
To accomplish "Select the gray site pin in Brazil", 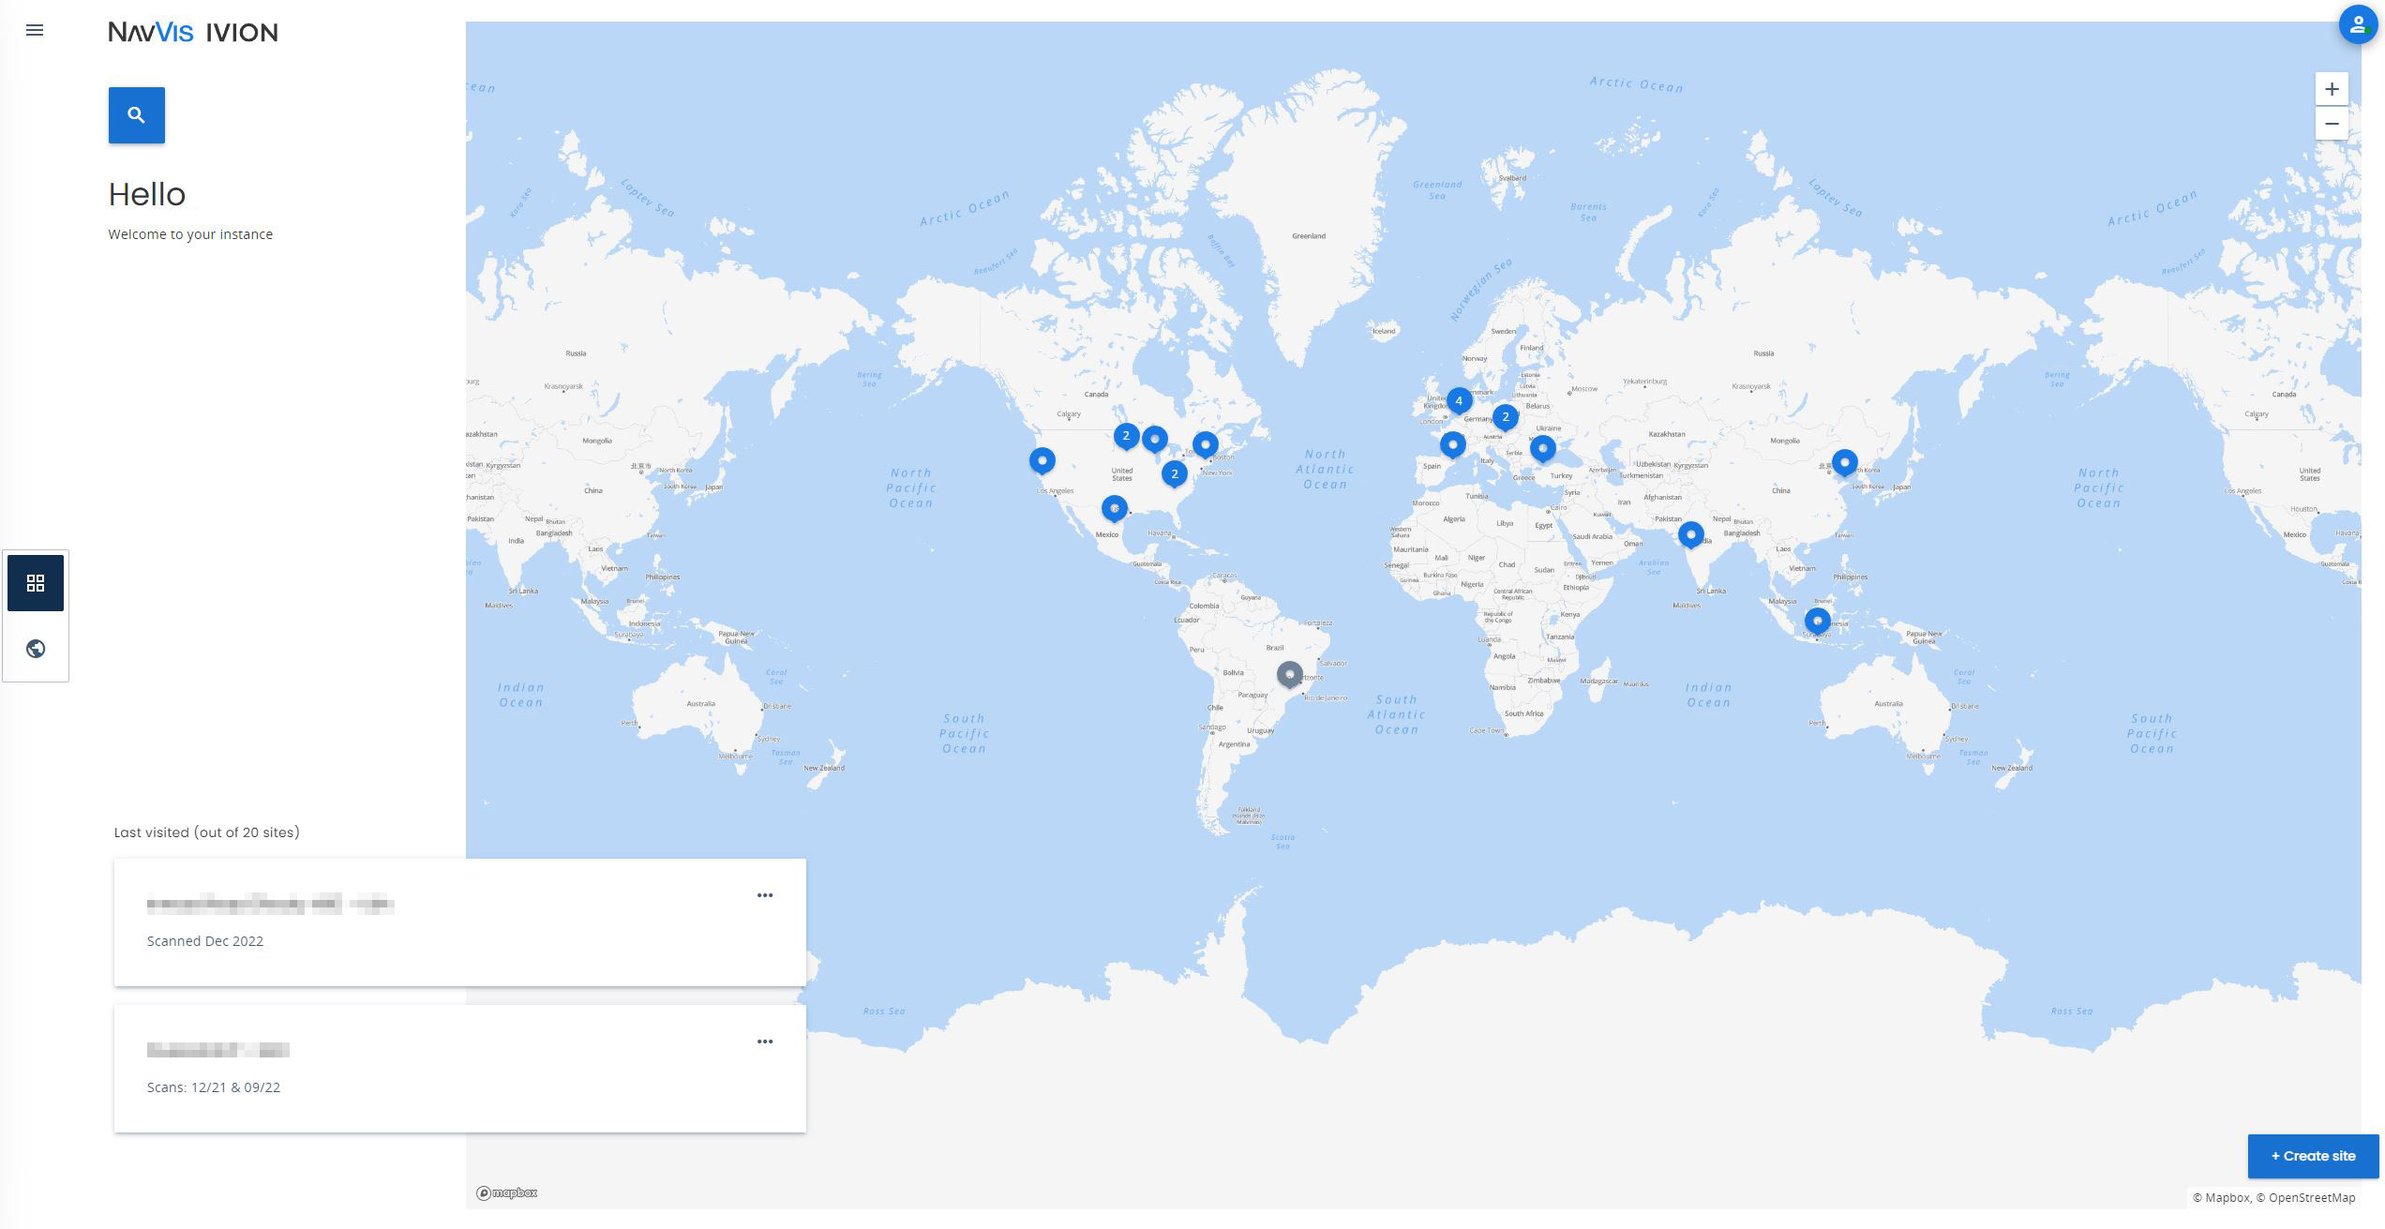I will point(1289,675).
